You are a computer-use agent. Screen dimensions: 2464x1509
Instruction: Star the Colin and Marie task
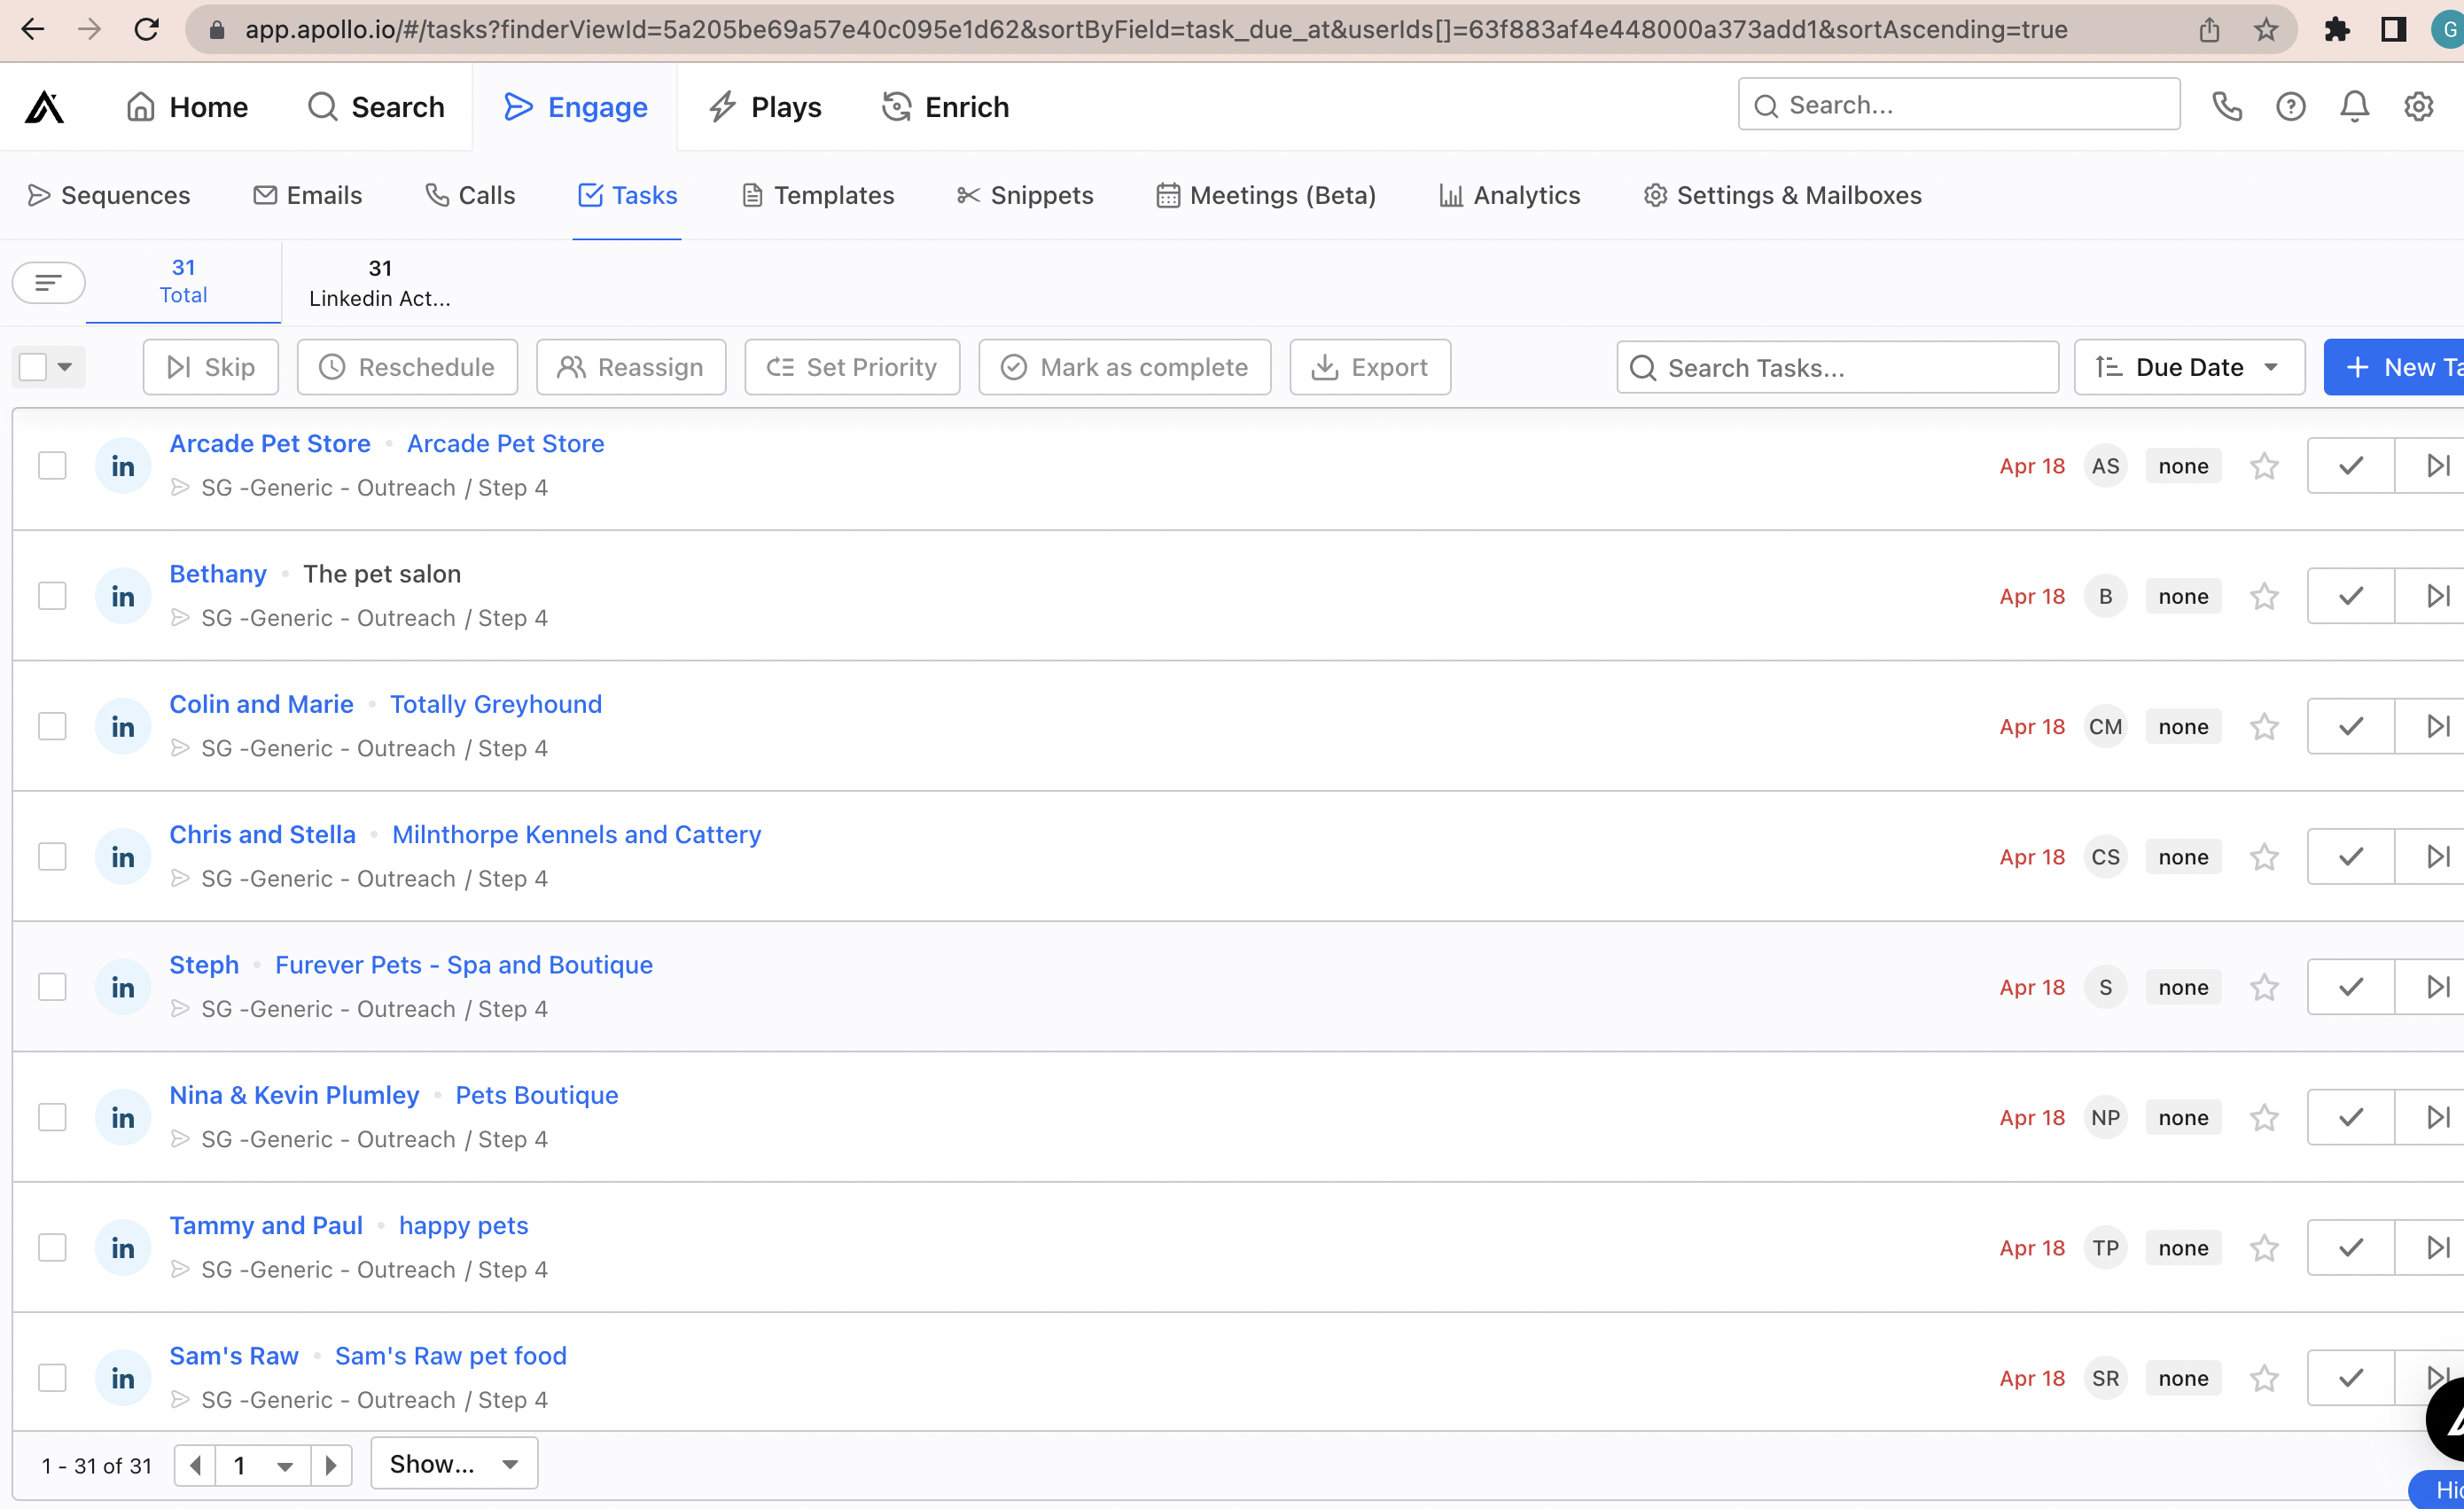click(2264, 727)
